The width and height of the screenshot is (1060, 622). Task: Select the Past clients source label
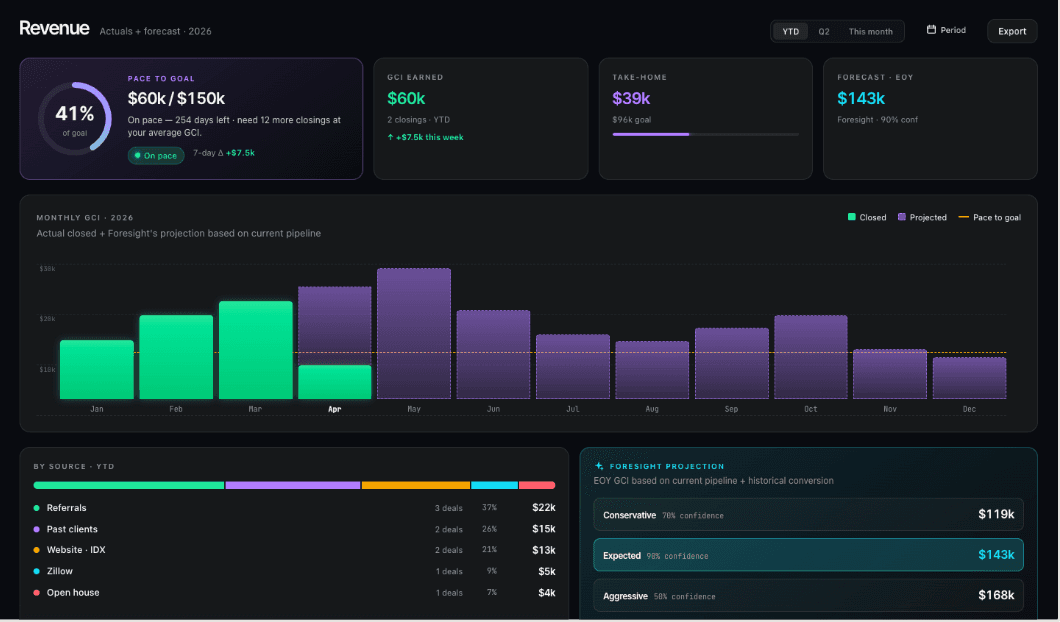pyautogui.click(x=72, y=529)
